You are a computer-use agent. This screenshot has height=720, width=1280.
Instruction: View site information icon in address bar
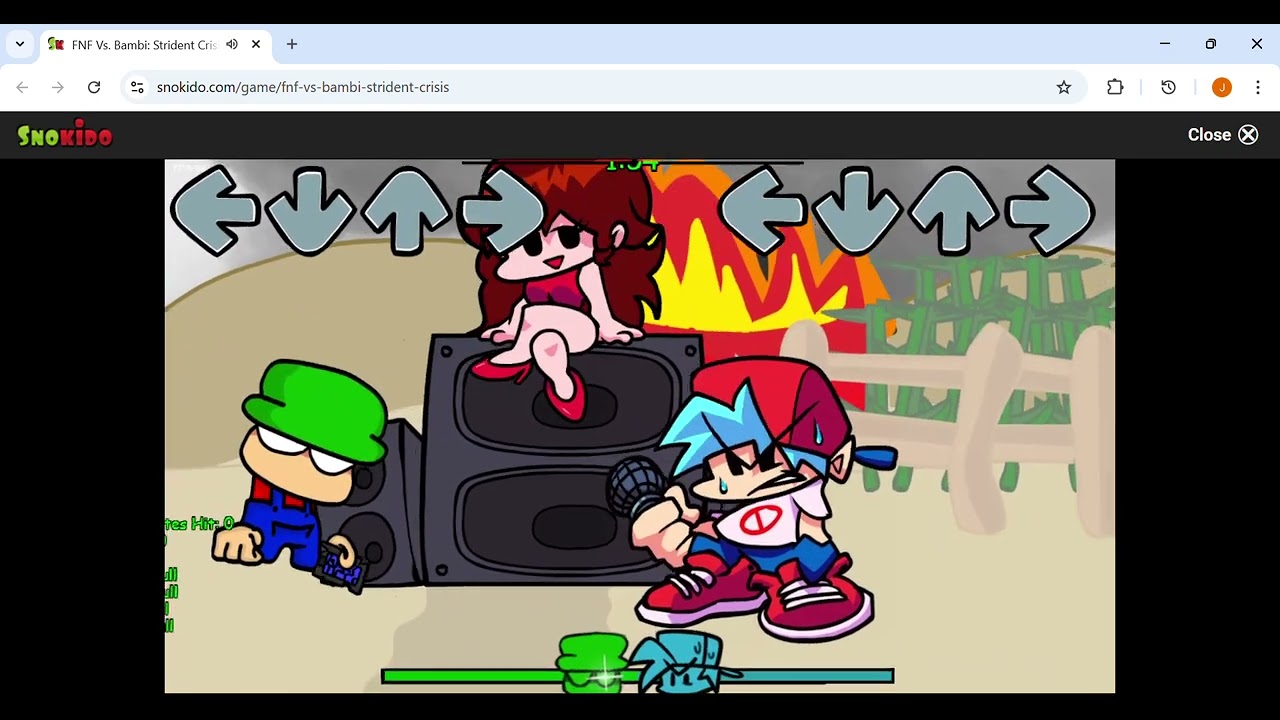click(137, 87)
